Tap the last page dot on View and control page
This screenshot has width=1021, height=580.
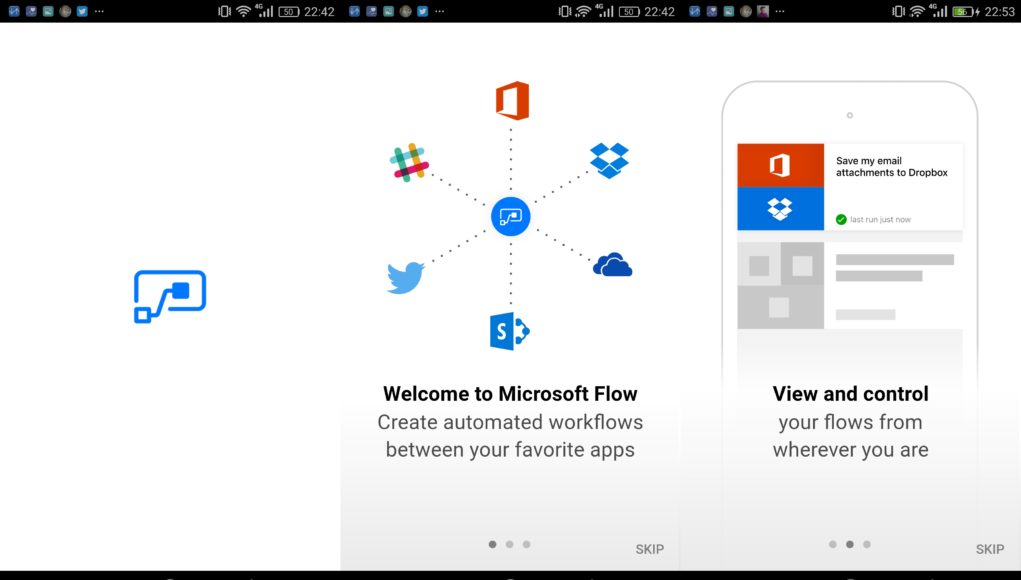(867, 544)
